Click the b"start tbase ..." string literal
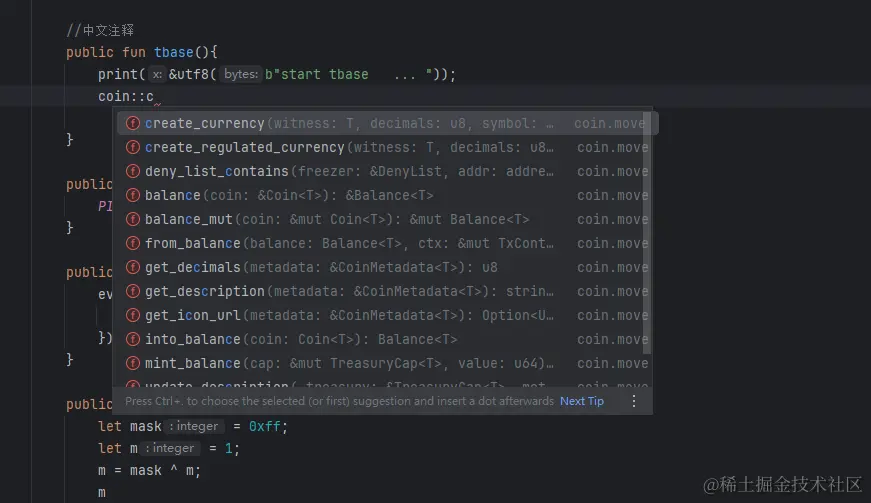871x503 pixels. click(348, 74)
